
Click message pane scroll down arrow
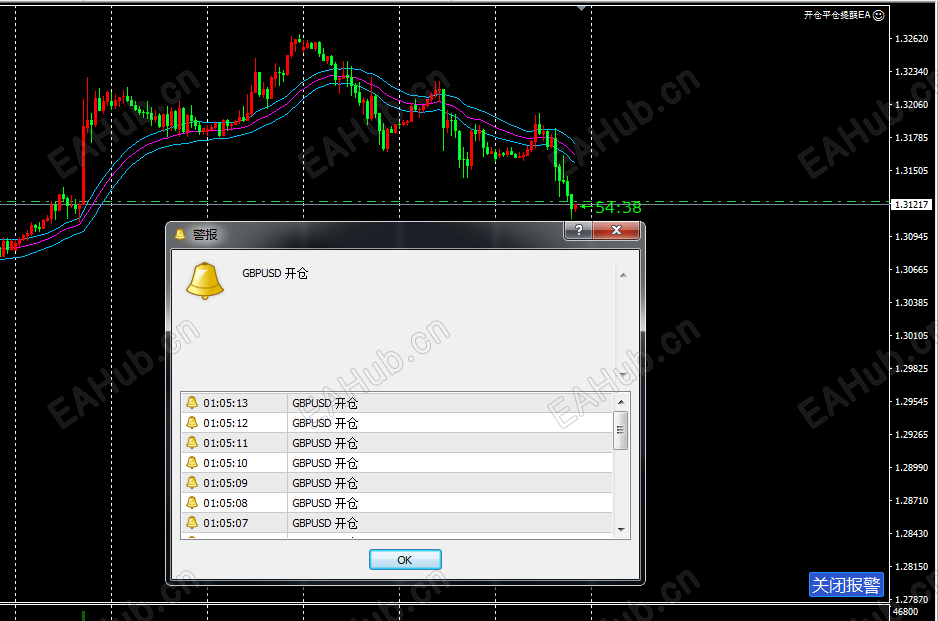[623, 375]
